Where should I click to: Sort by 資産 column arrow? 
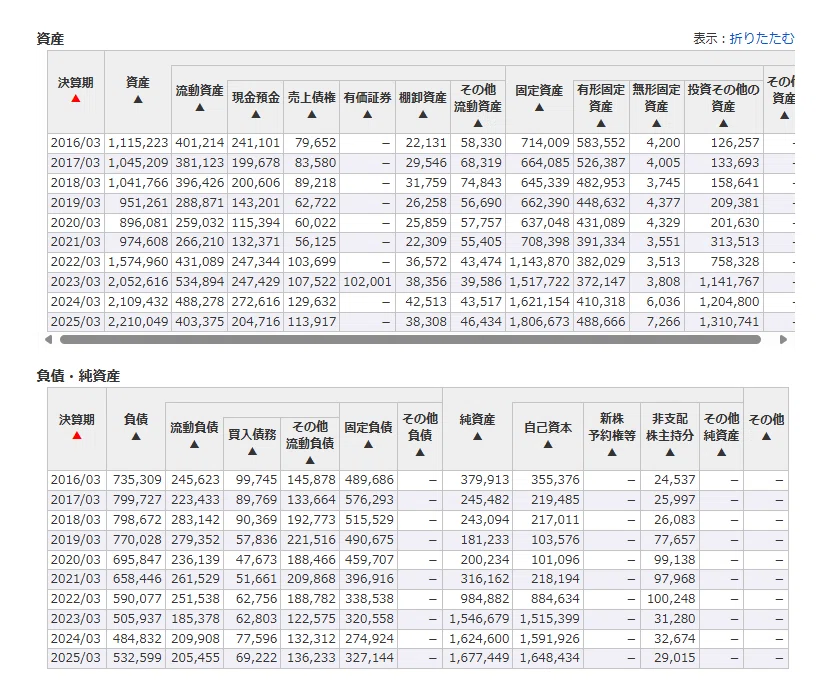[x=138, y=99]
